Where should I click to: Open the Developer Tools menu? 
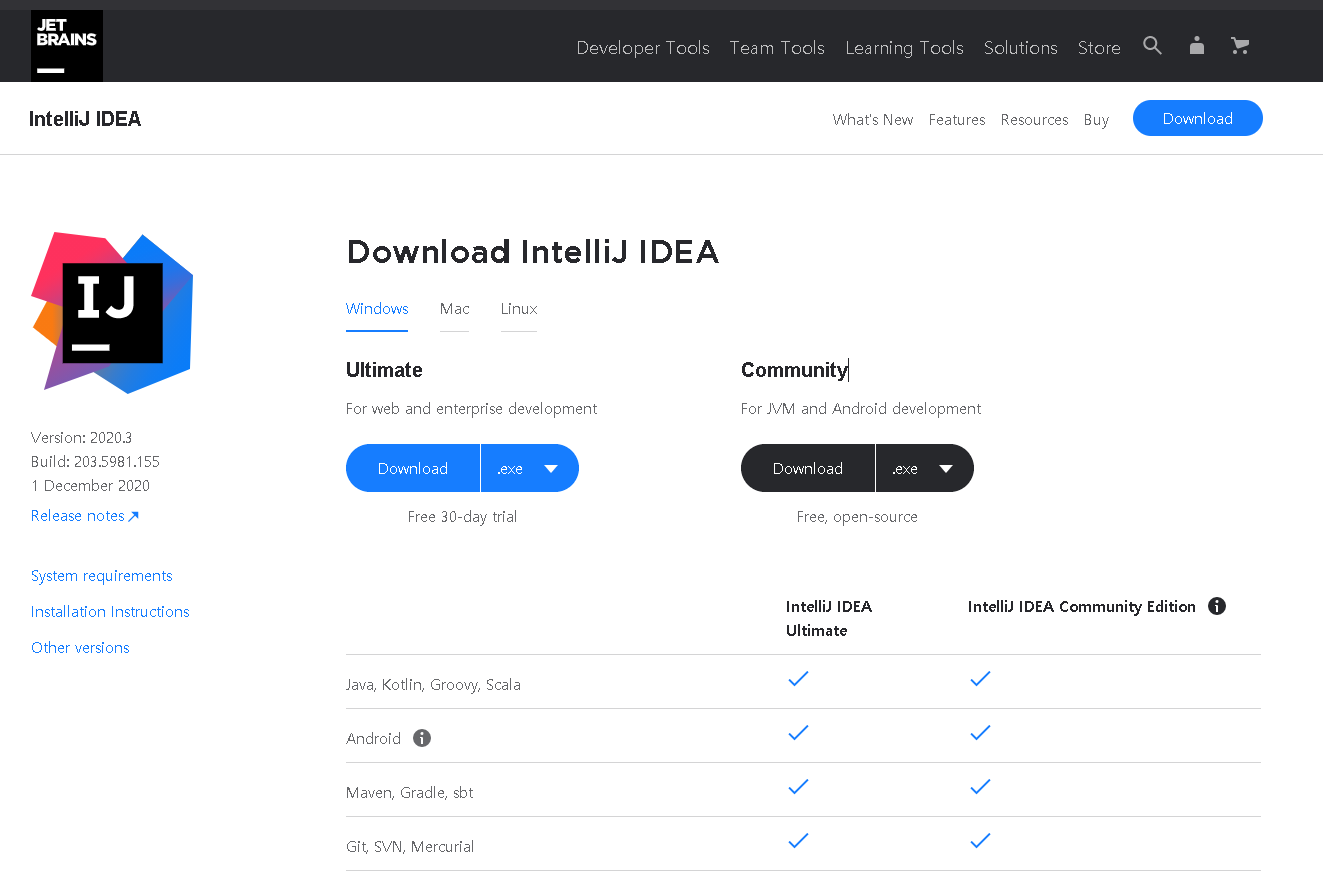pyautogui.click(x=643, y=47)
